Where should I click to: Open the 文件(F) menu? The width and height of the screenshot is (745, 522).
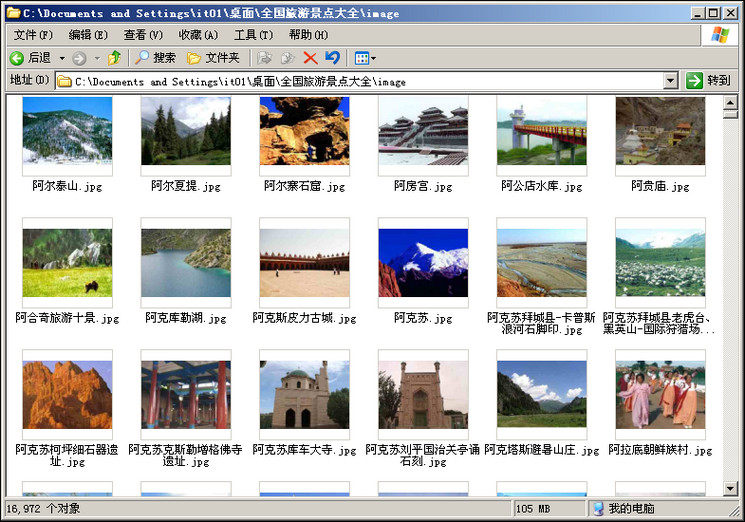pyautogui.click(x=33, y=35)
